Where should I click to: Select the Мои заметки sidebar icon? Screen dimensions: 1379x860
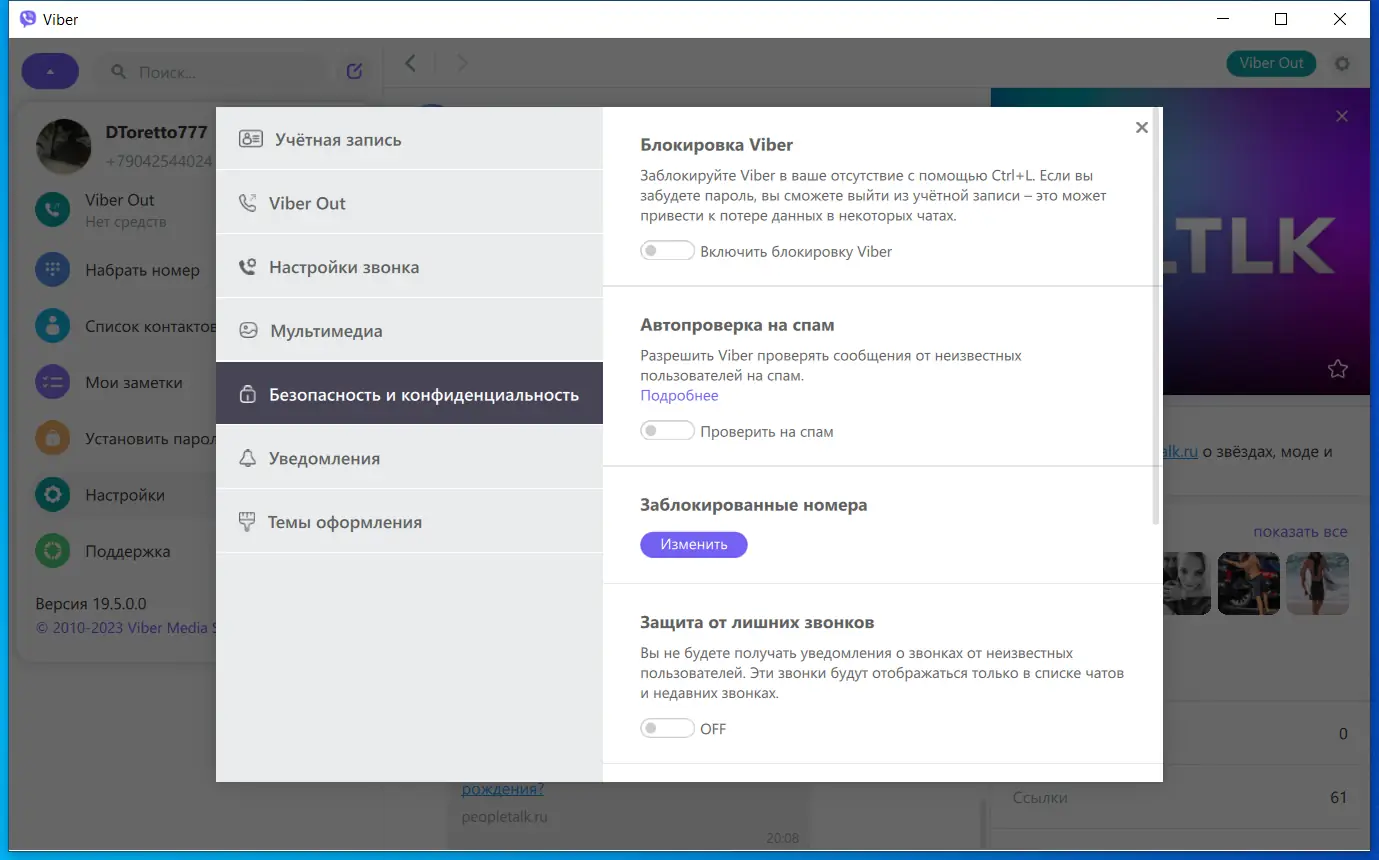tap(52, 381)
